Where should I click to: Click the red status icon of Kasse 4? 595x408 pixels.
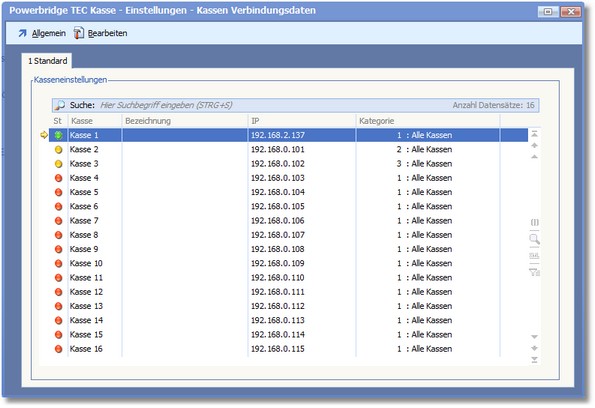coord(58,178)
